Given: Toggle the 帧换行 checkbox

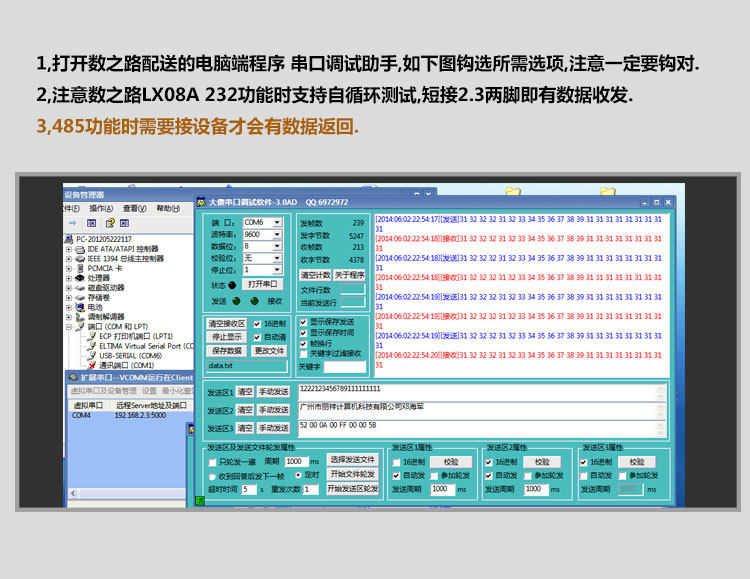Looking at the screenshot, I should (x=303, y=344).
